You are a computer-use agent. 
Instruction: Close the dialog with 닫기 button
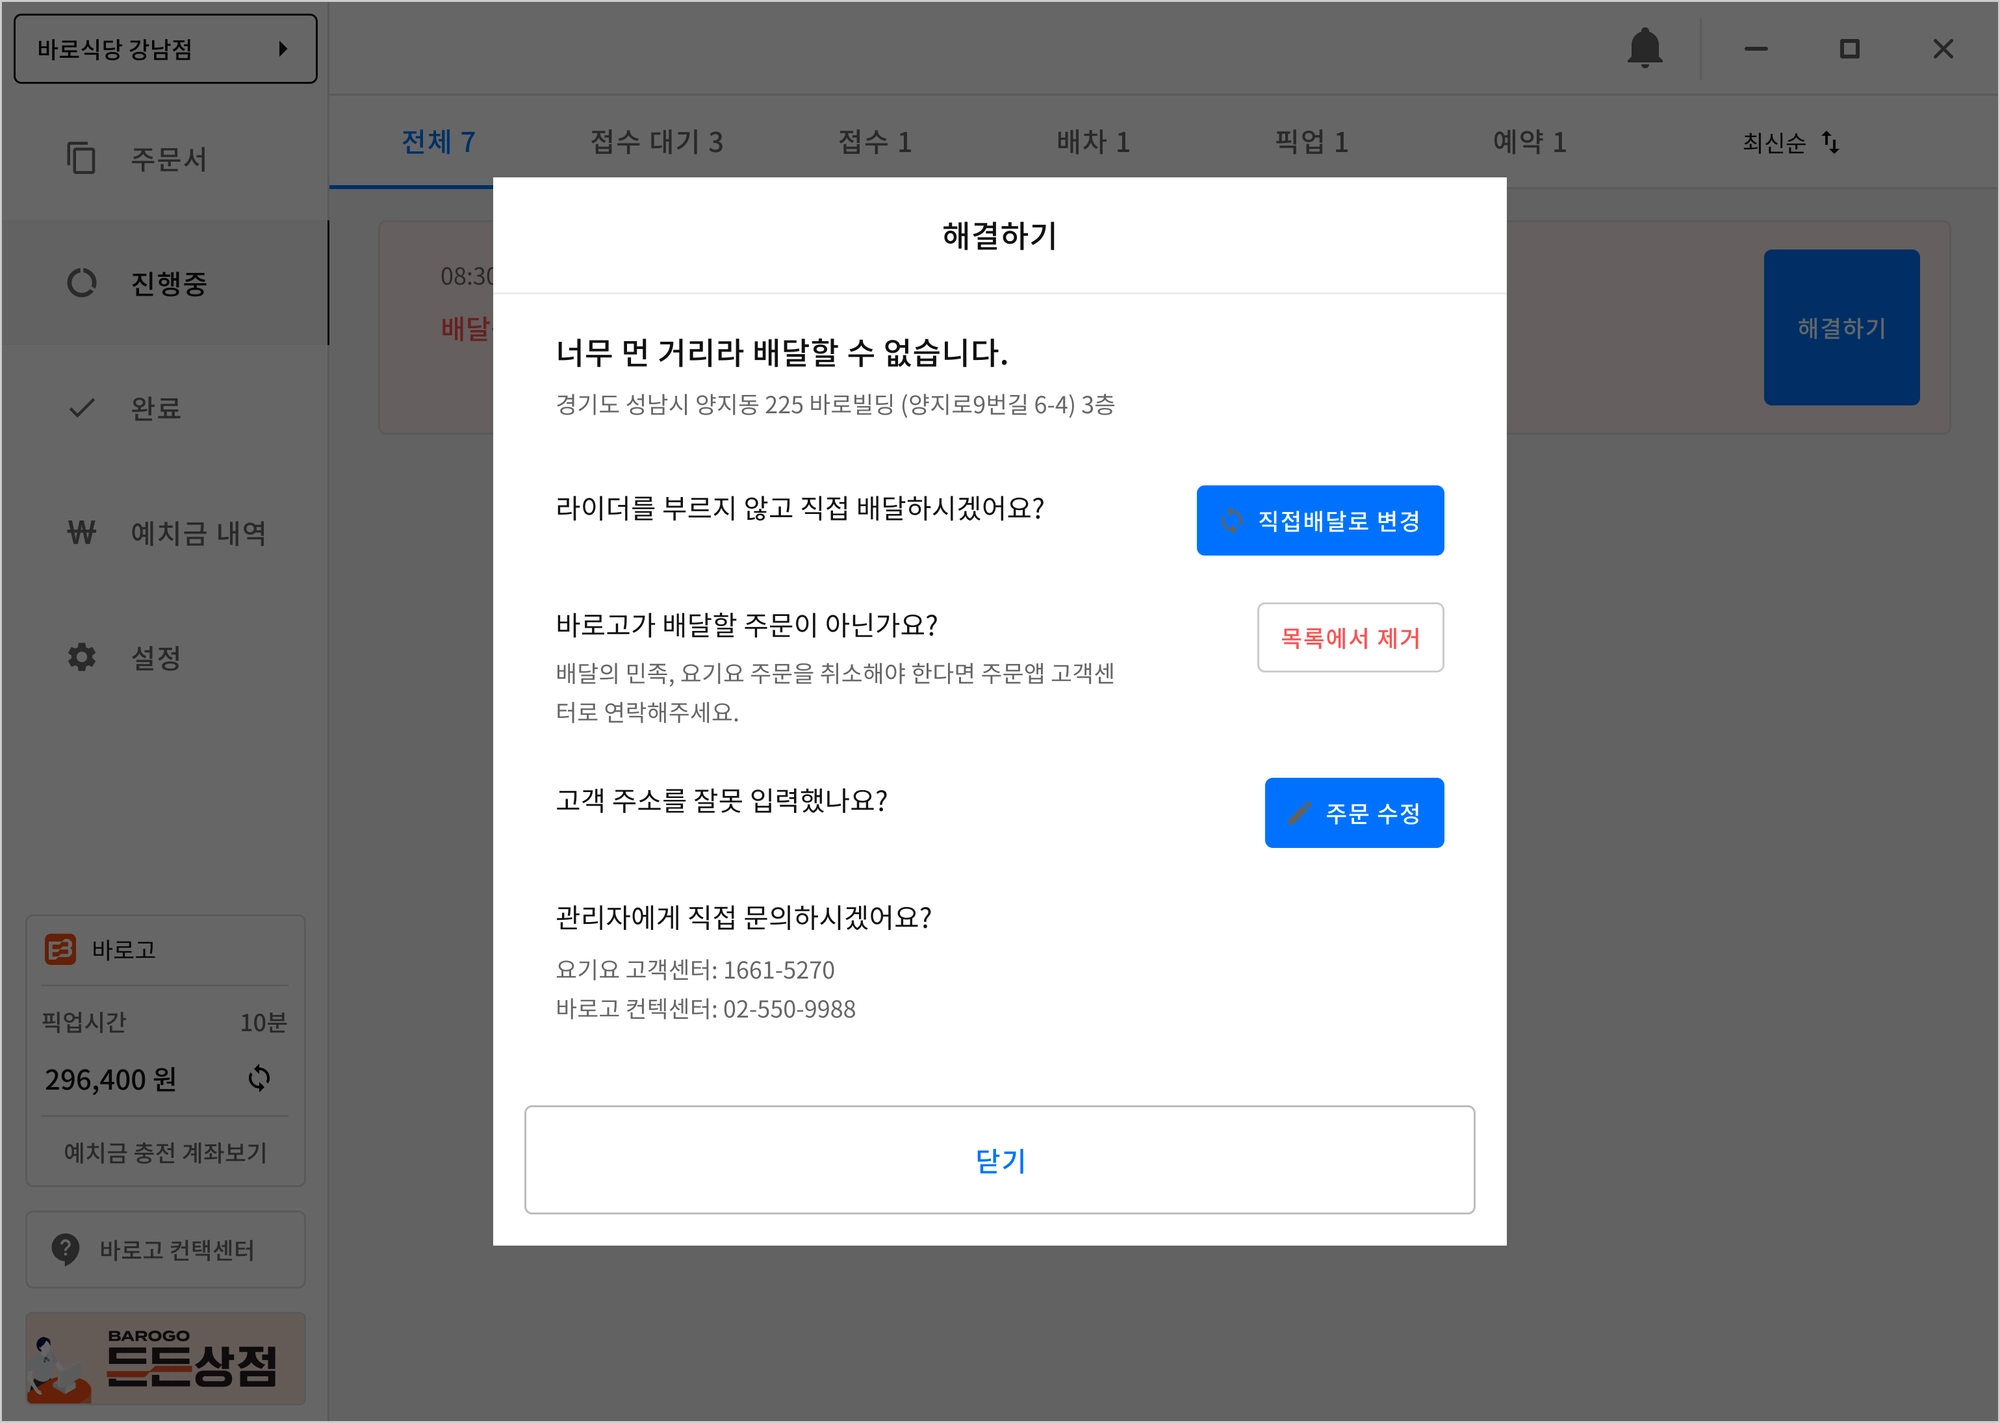(999, 1160)
